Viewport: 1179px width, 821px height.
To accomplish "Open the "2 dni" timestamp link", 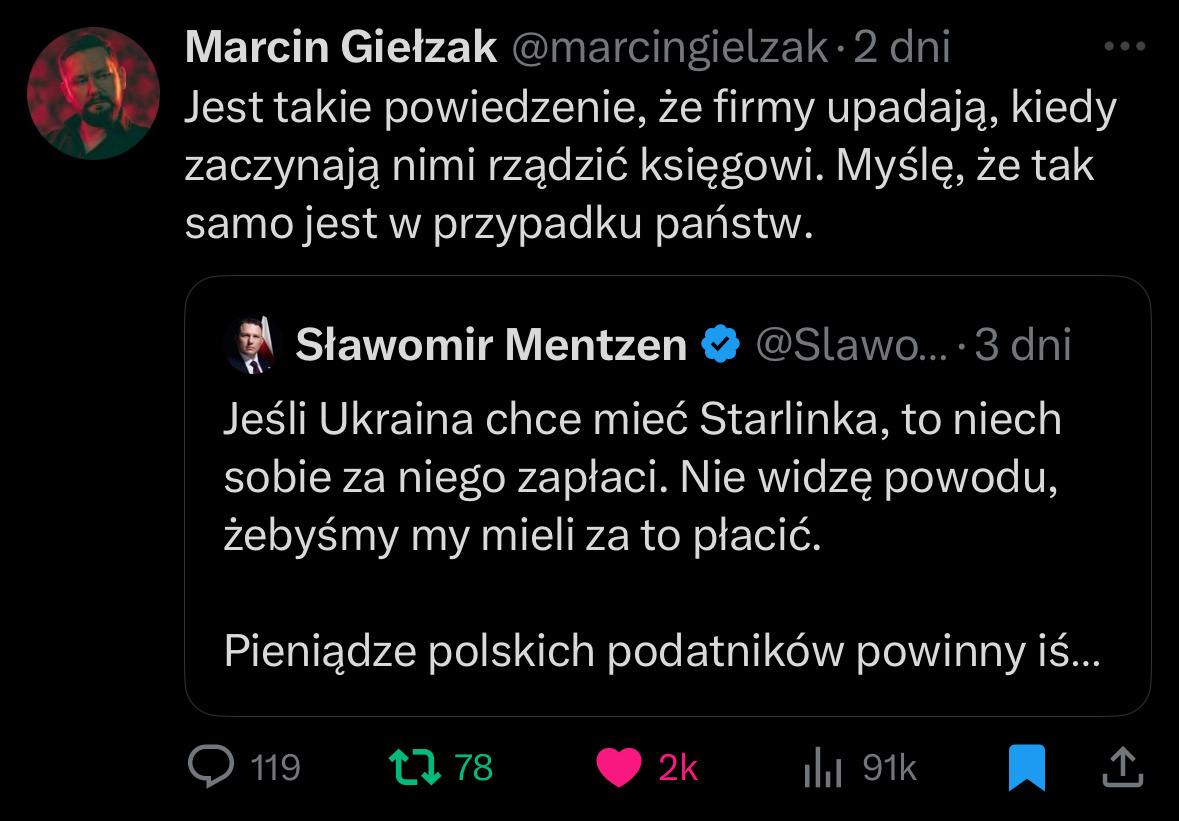I will (x=901, y=47).
